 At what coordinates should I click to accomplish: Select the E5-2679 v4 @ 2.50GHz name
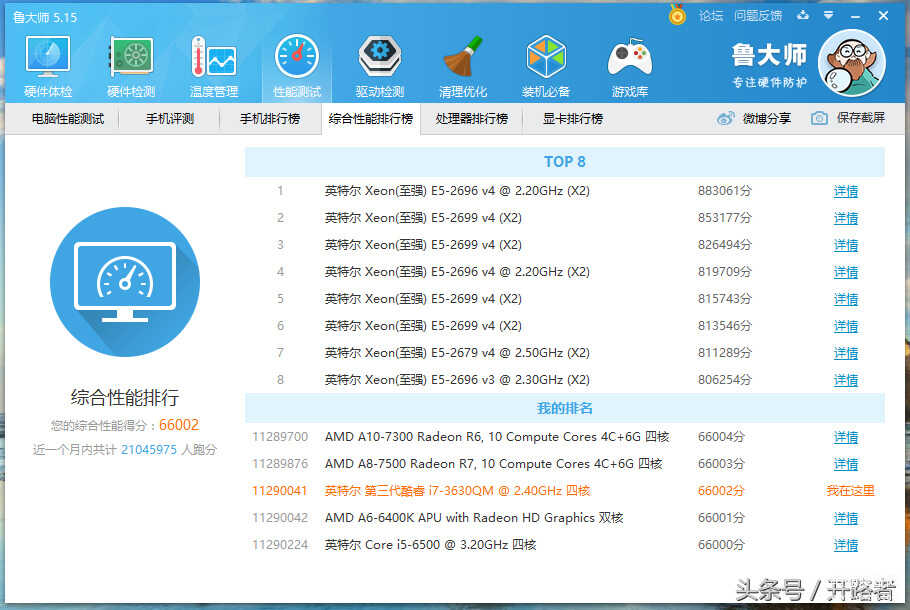point(457,353)
